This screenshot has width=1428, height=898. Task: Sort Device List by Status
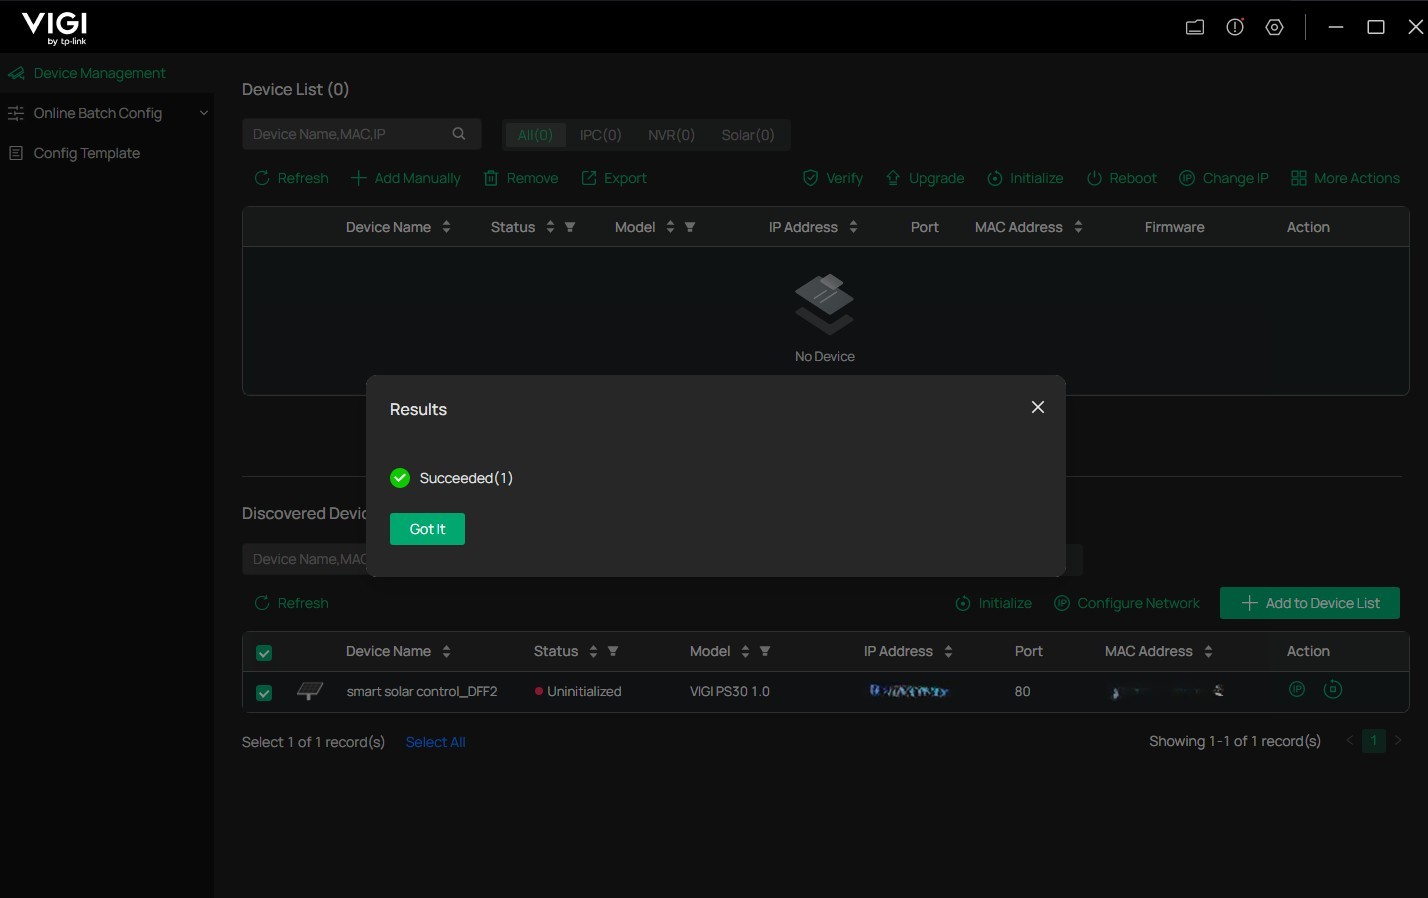(550, 227)
